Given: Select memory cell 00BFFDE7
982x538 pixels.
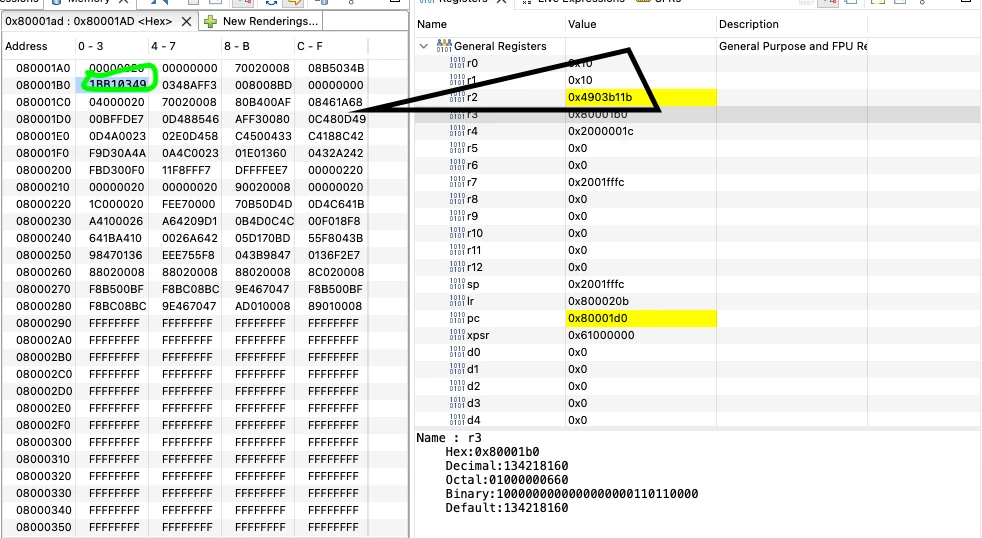Looking at the screenshot, I should (116, 119).
